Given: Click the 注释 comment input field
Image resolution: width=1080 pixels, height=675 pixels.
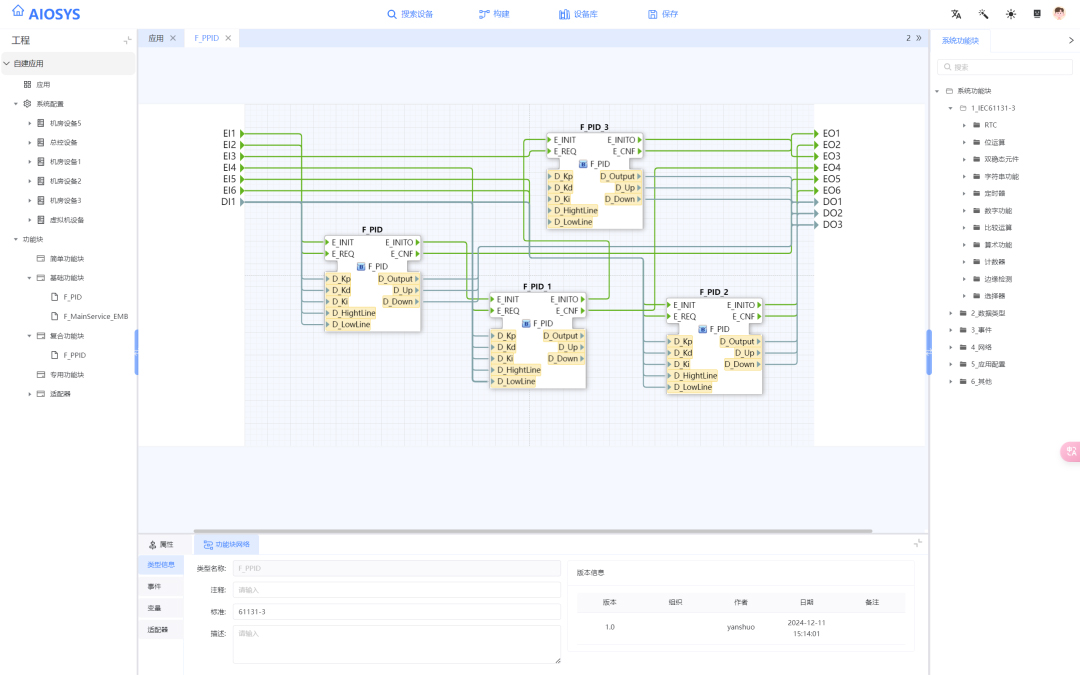Looking at the screenshot, I should pyautogui.click(x=397, y=590).
